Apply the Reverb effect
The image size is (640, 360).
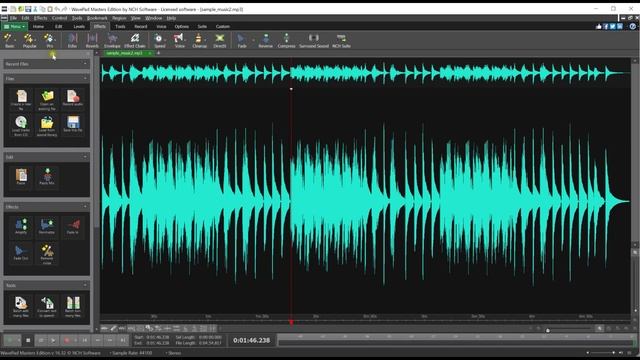click(x=92, y=40)
